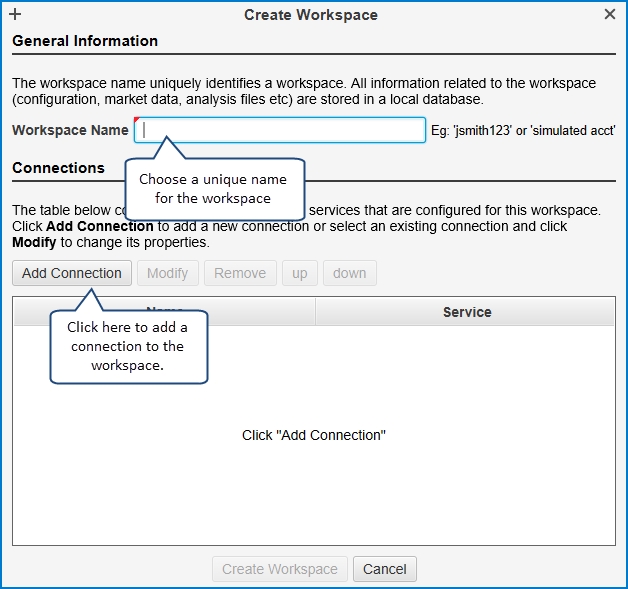The width and height of the screenshot is (628, 589).
Task: Click the Modify button
Action: point(168,273)
